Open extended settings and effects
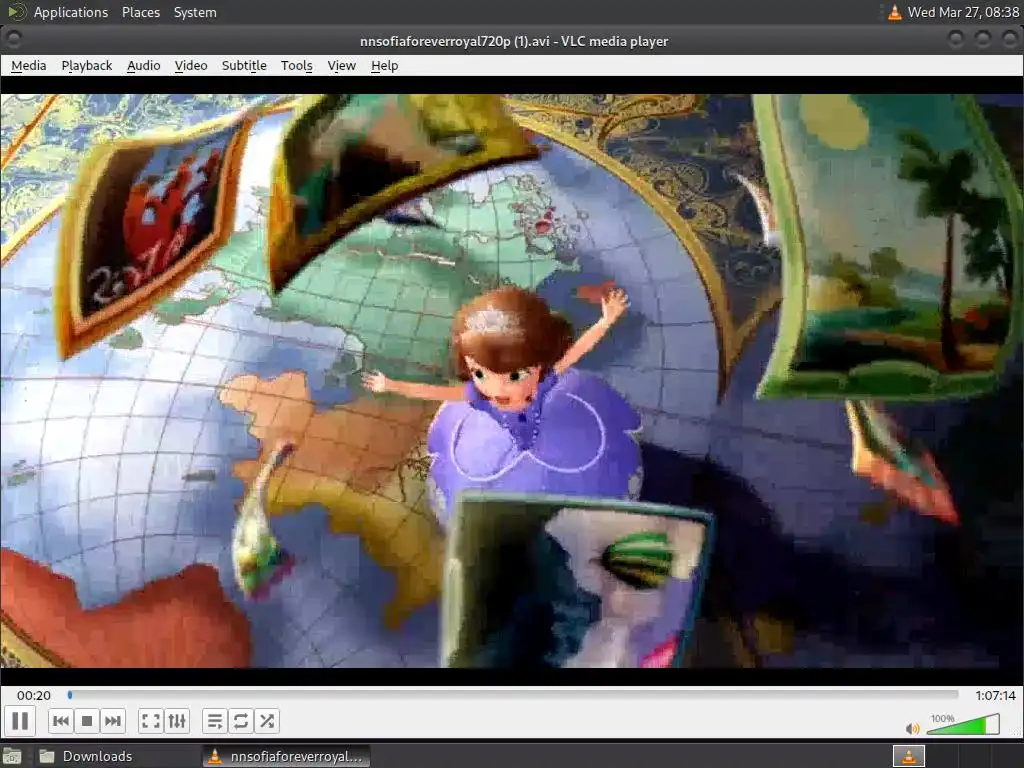The width and height of the screenshot is (1024, 768). 177,721
